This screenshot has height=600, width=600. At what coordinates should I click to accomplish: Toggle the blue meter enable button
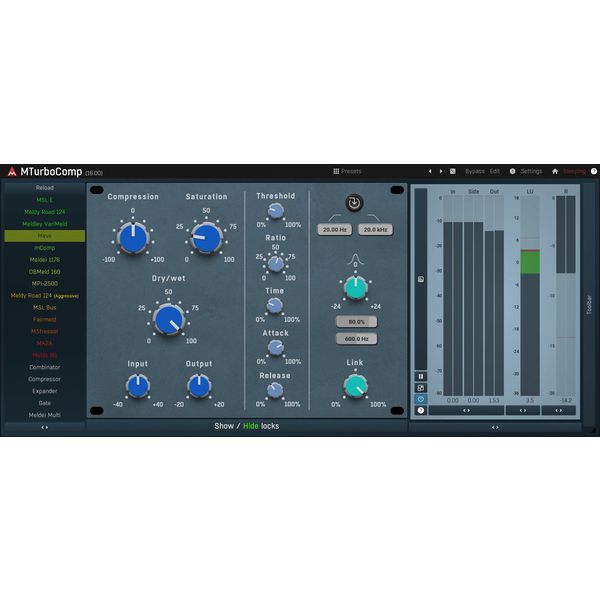421,399
